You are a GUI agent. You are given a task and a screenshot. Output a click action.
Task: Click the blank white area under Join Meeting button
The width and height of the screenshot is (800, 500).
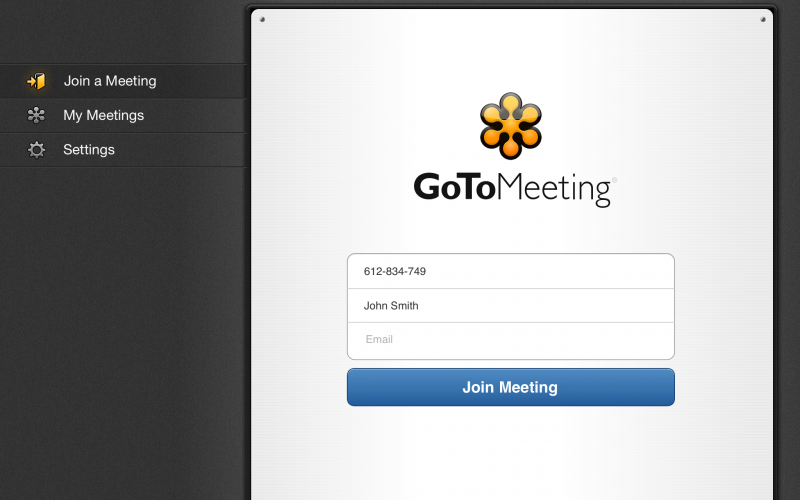click(x=511, y=454)
